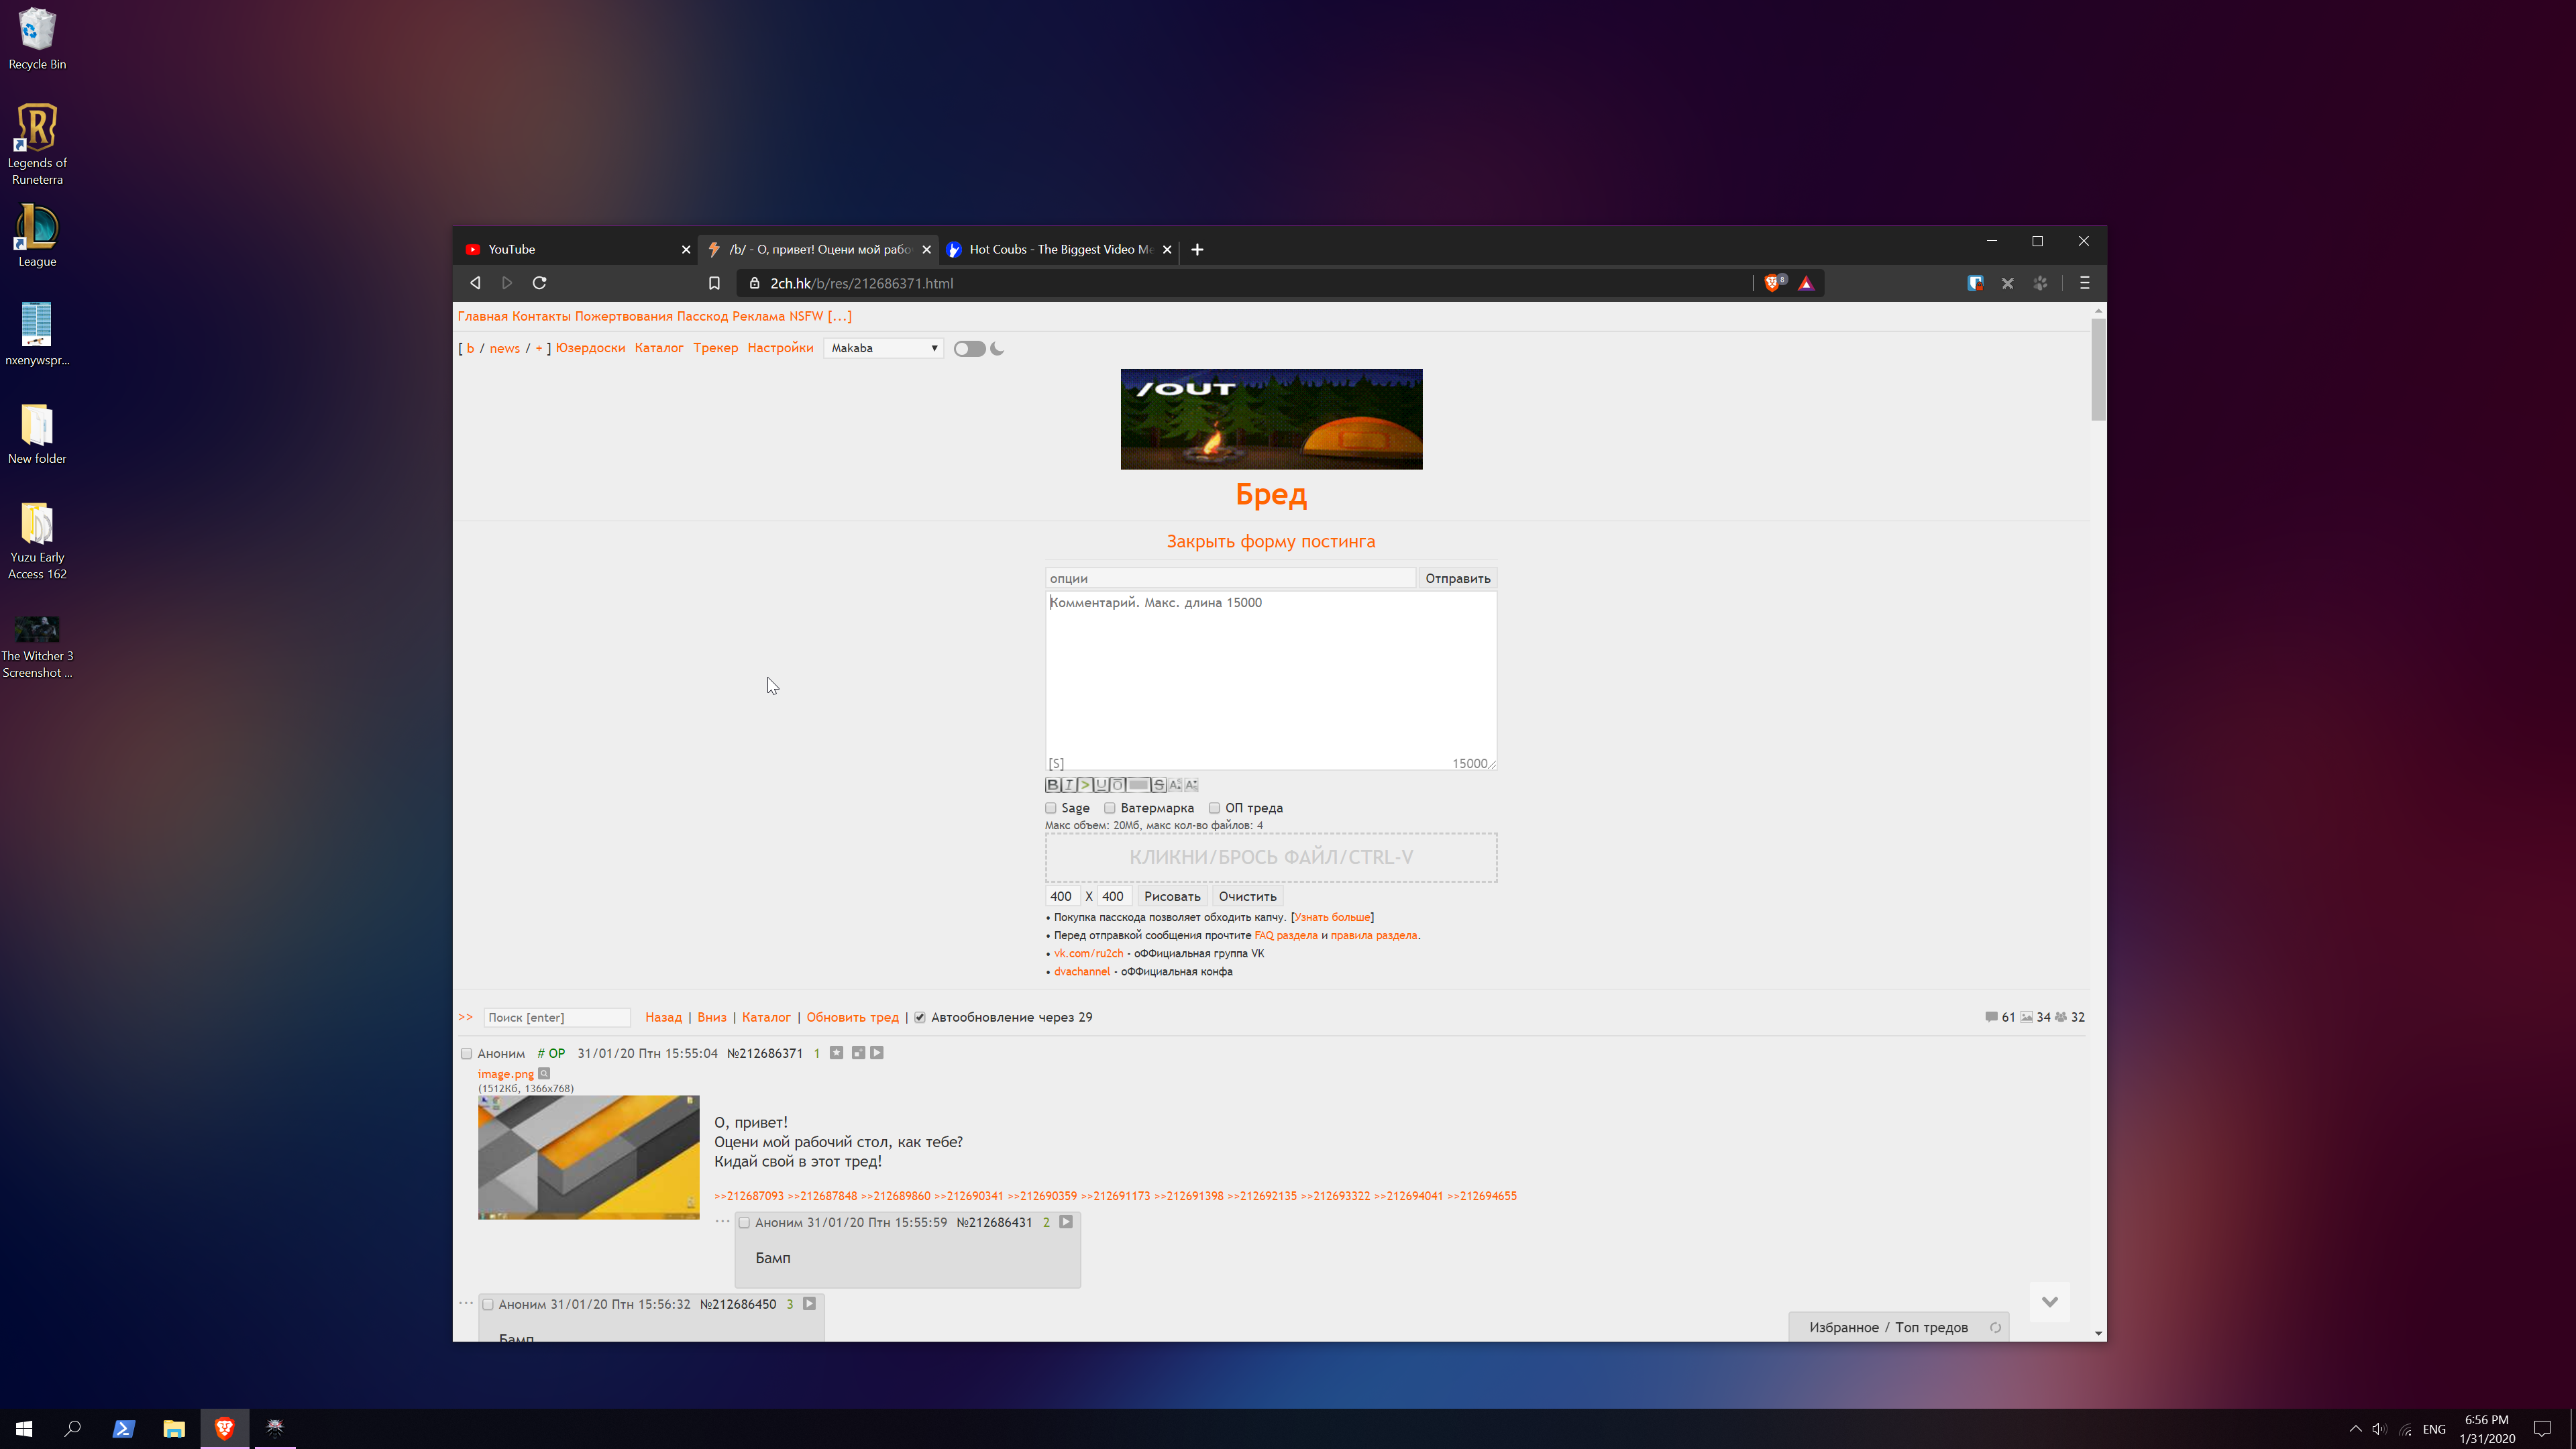Check the ОП треда checkbox
Viewport: 2576px width, 1449px height.
(1215, 808)
